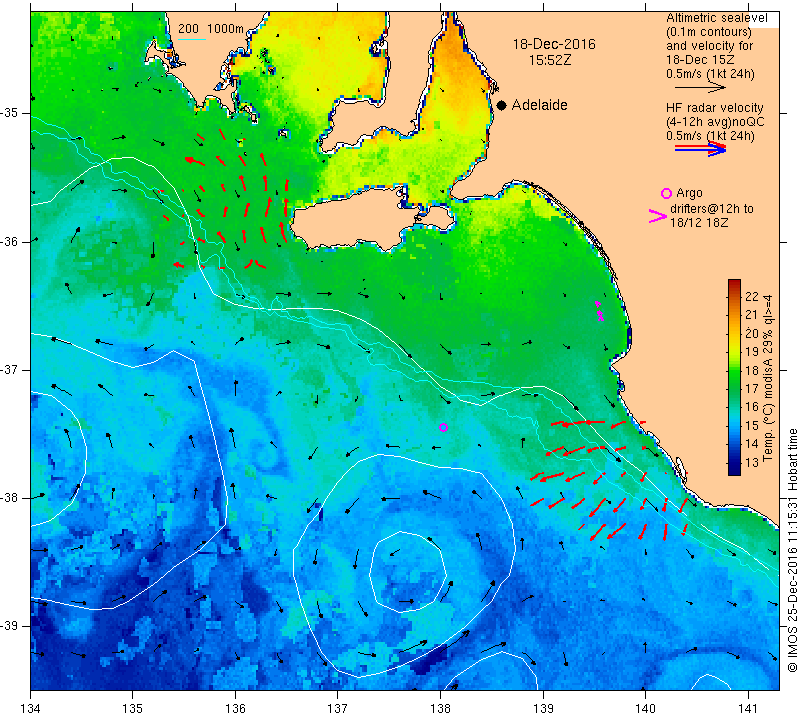Click the cyan isobath legend line
Viewport: 800px width, 720px height.
coord(191,39)
